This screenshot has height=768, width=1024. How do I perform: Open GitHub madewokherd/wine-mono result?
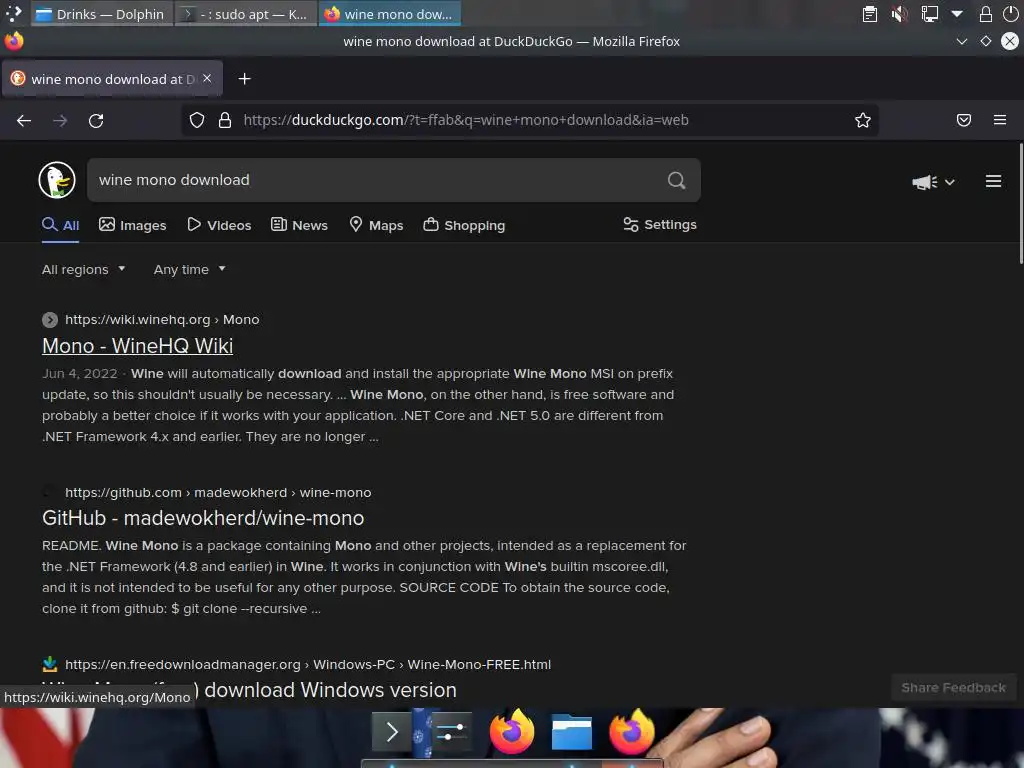pos(203,518)
